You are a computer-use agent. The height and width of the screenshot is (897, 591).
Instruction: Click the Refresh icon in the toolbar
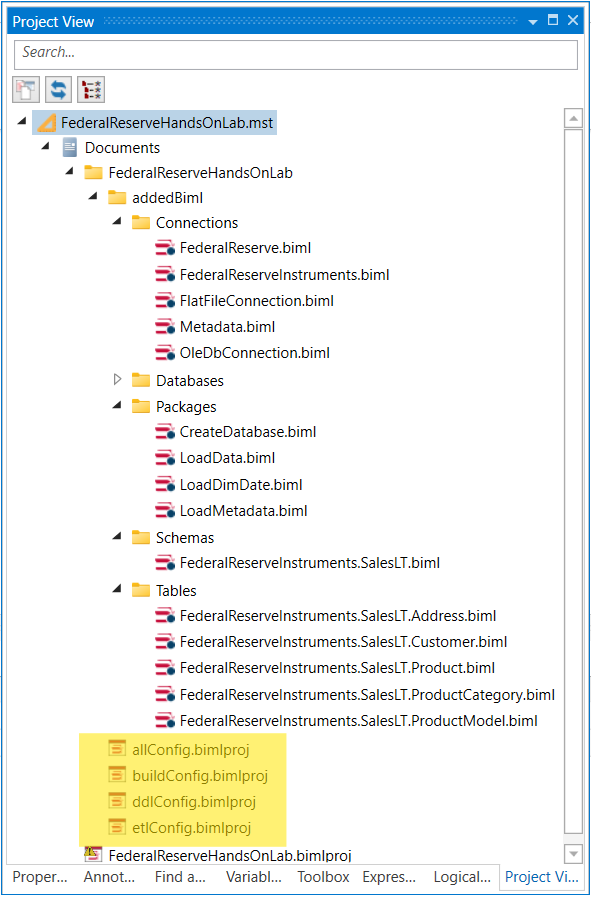click(x=58, y=89)
